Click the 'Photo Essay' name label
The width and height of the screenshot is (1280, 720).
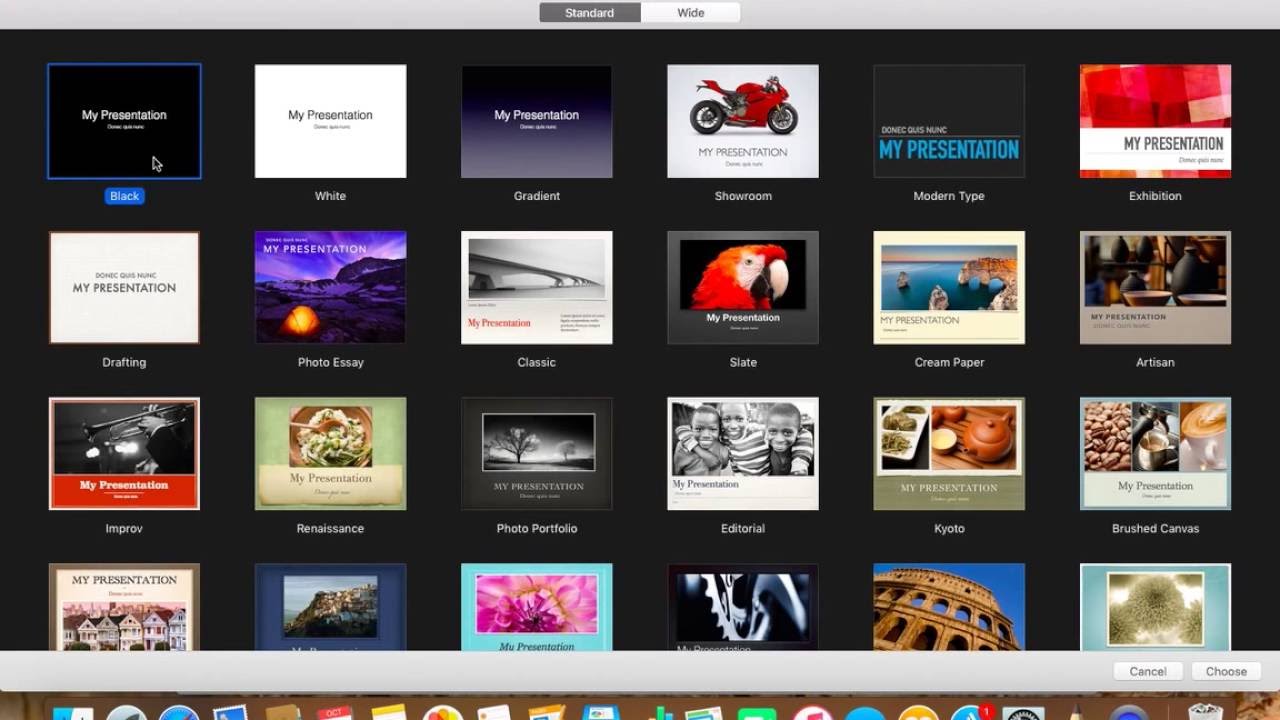(330, 362)
